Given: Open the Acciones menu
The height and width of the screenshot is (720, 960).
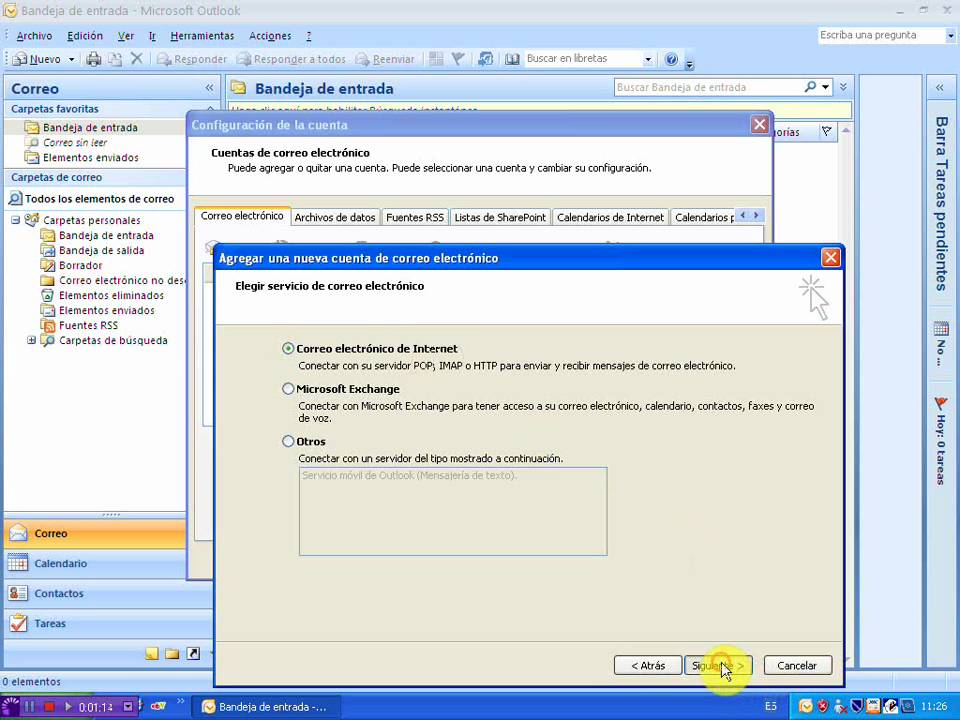Looking at the screenshot, I should [270, 36].
